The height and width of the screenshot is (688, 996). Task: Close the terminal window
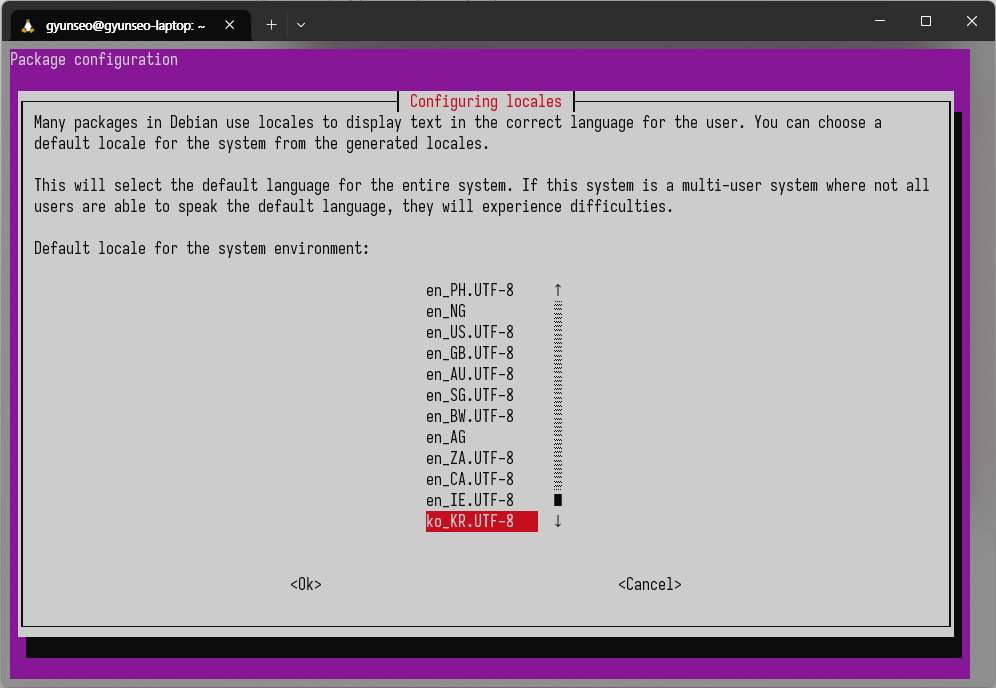pyautogui.click(x=971, y=21)
